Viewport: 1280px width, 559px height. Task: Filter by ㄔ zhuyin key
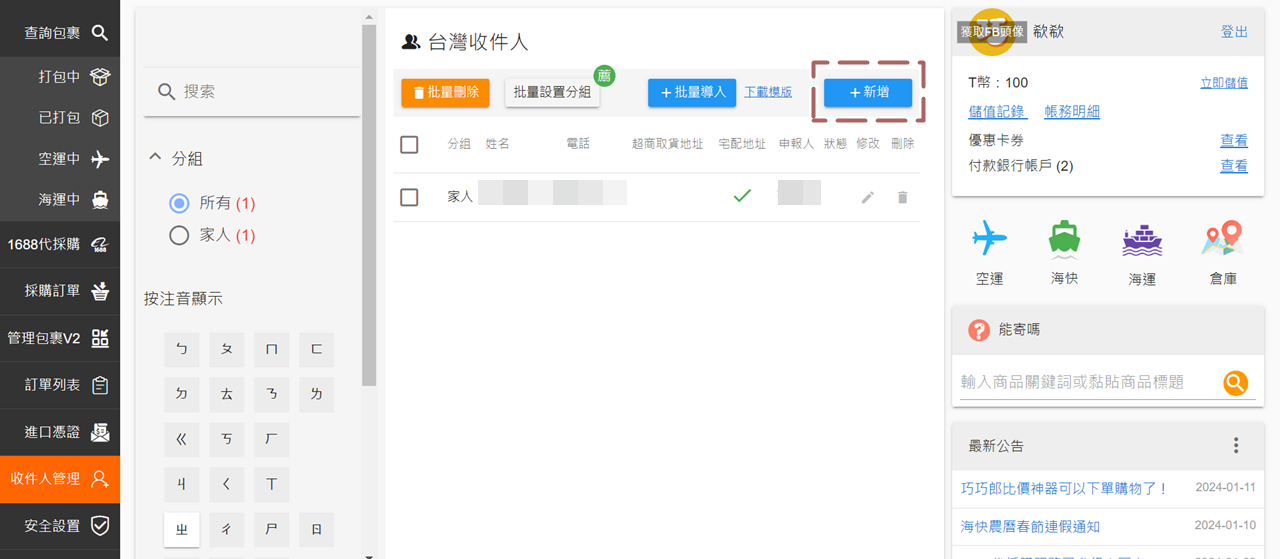pos(227,530)
